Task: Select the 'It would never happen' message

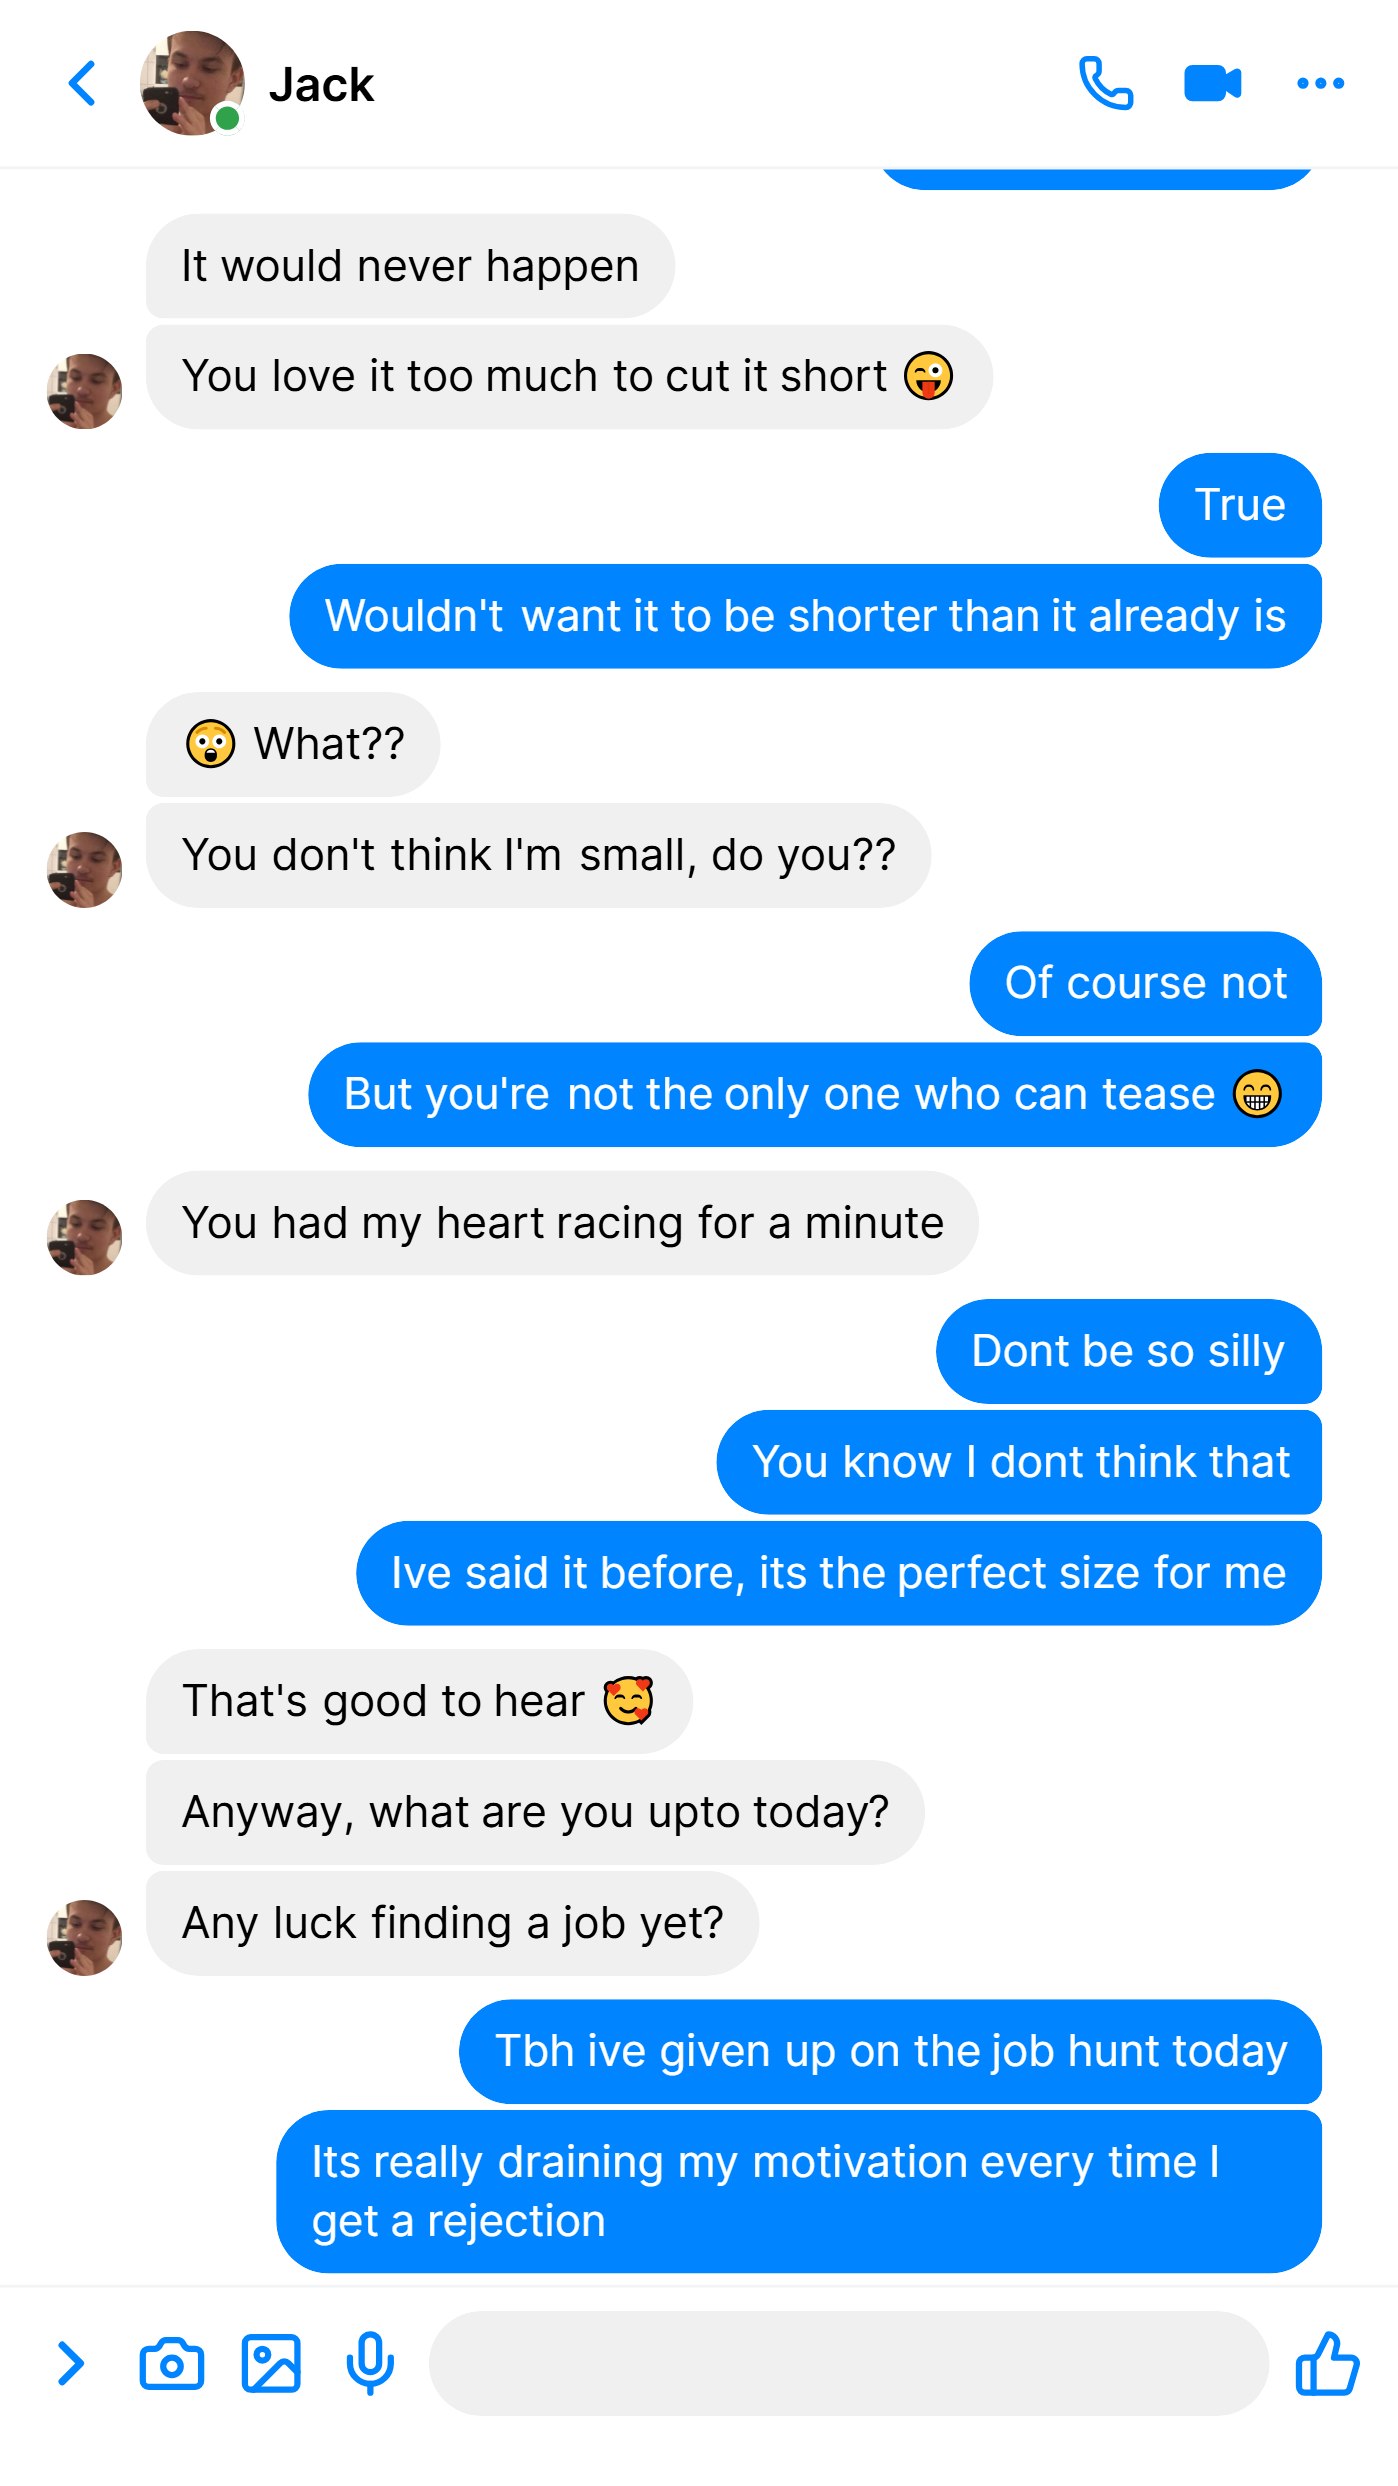Action: click(410, 266)
